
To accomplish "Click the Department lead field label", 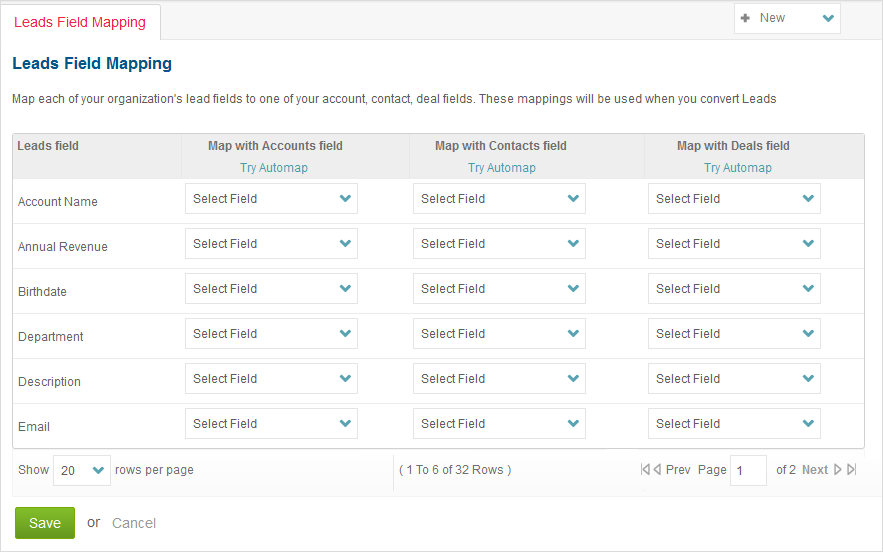I will 51,337.
